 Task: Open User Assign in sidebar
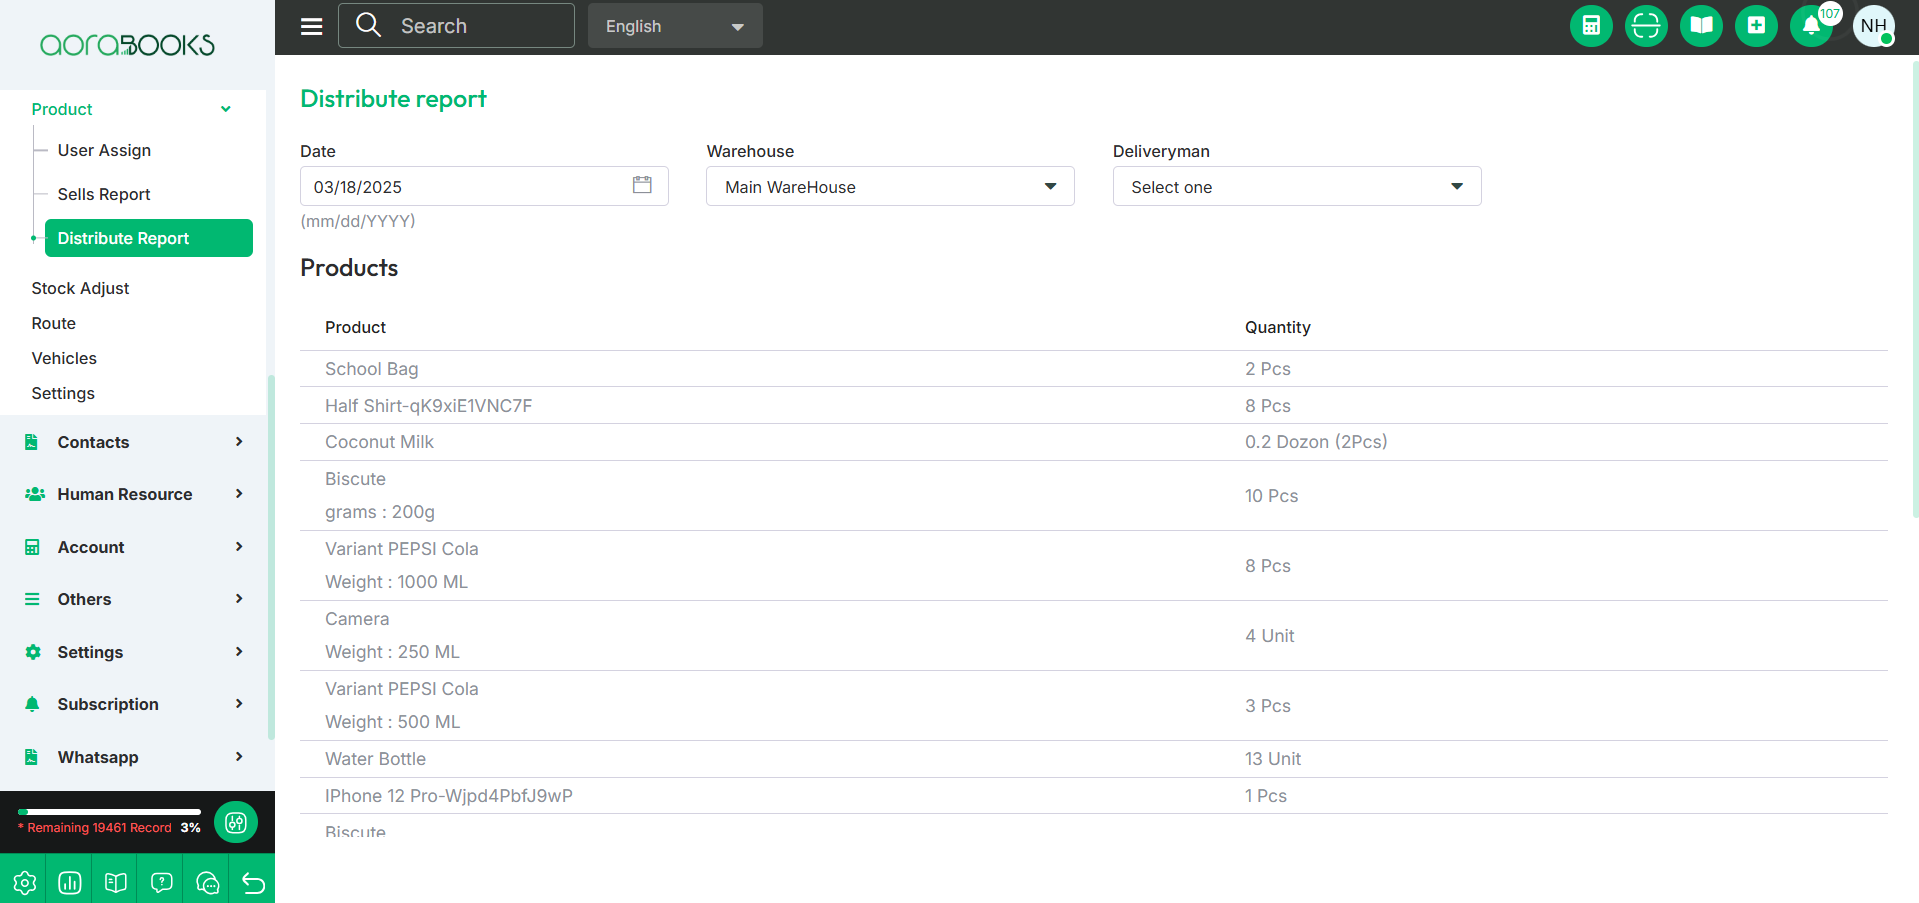104,150
